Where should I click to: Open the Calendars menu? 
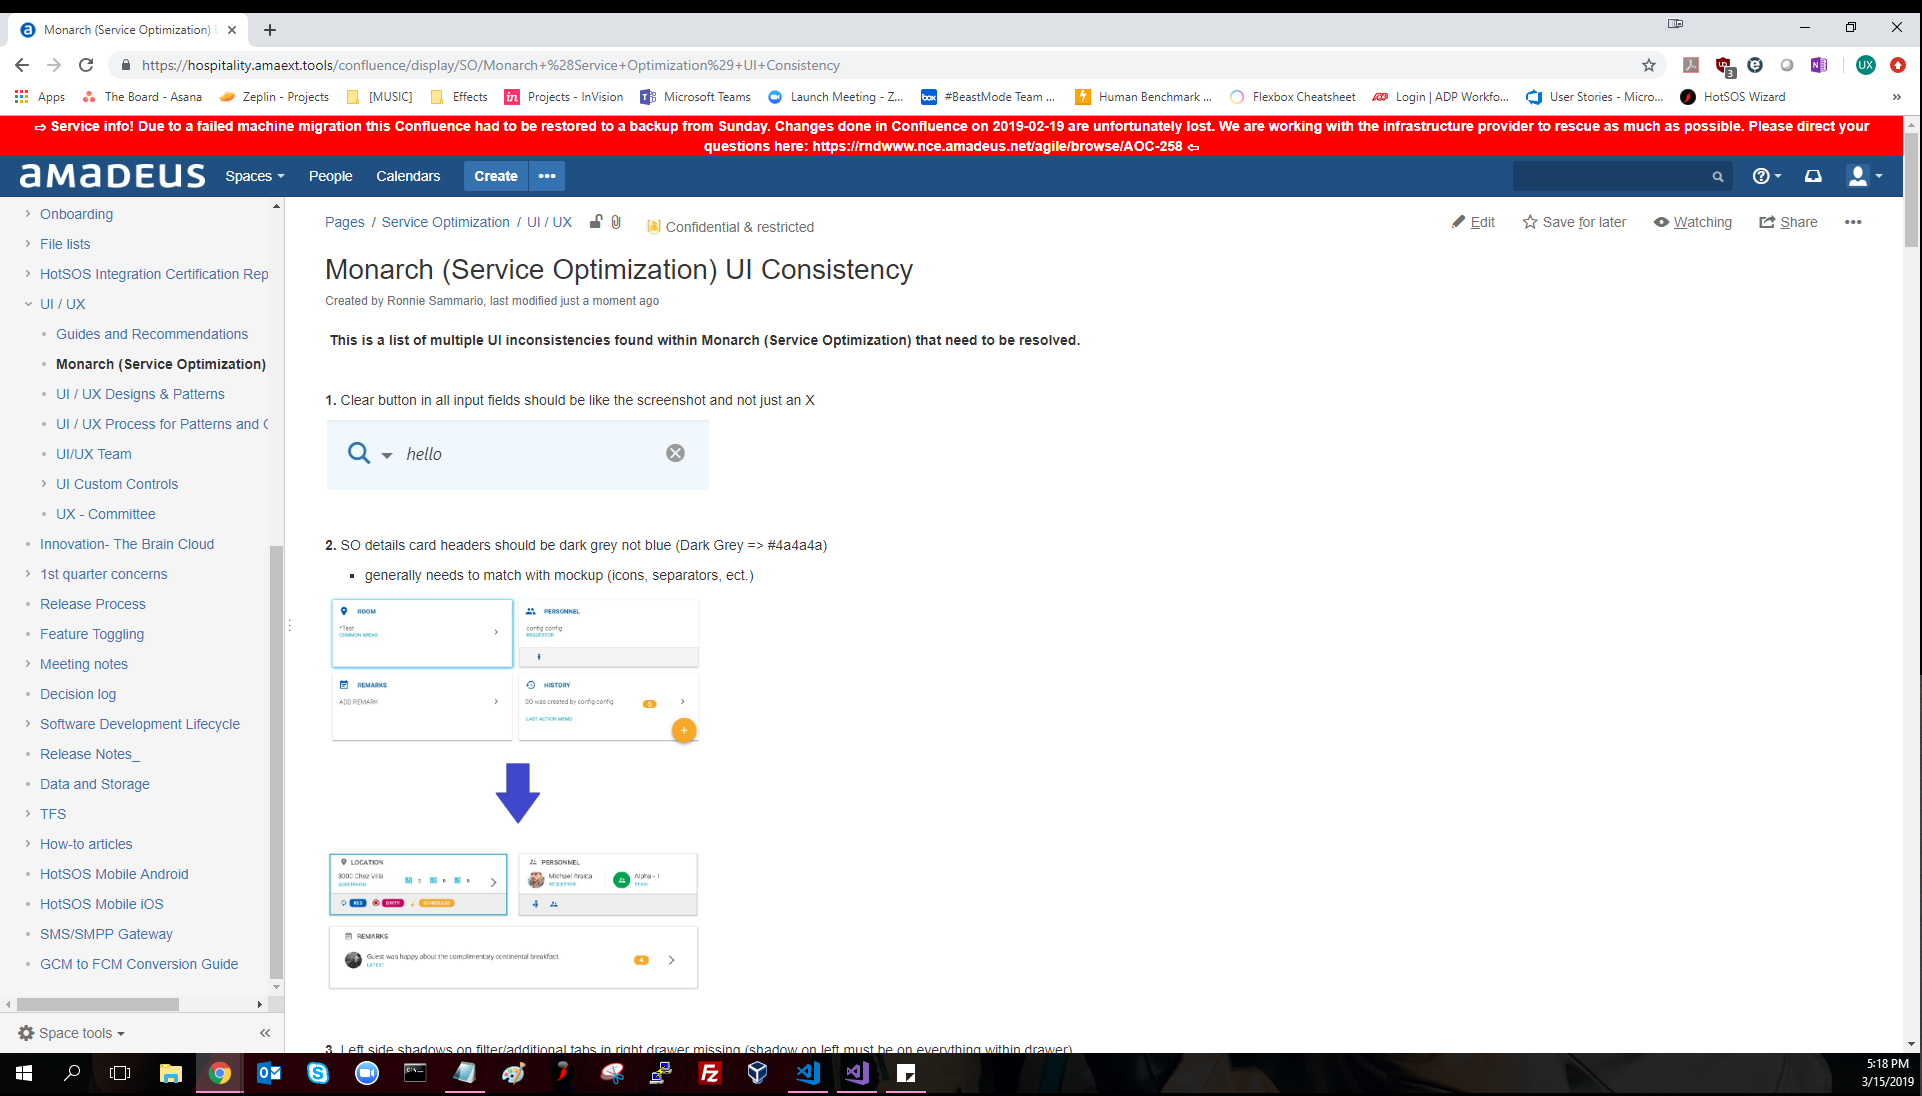[x=408, y=176]
